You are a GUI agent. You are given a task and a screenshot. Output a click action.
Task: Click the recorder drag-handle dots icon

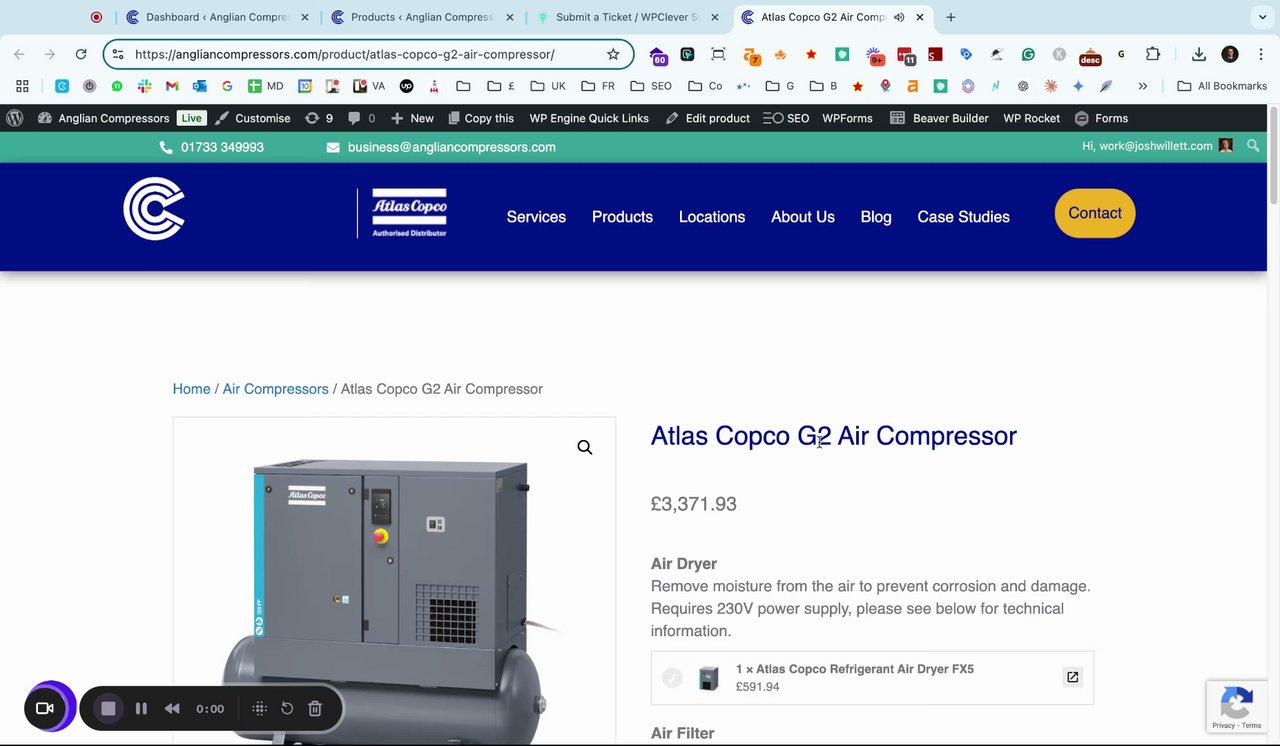259,708
